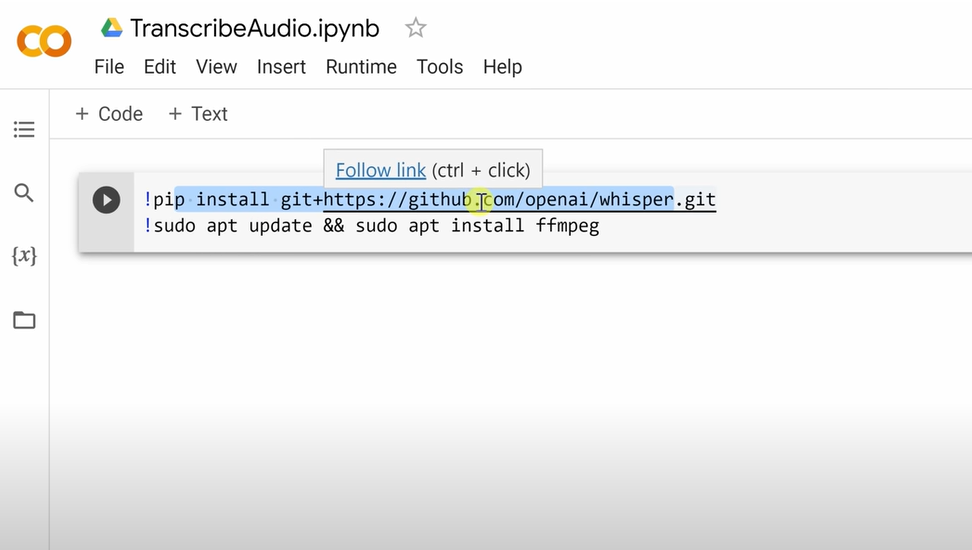
Task: Open table of contents sidebar
Action: point(24,130)
